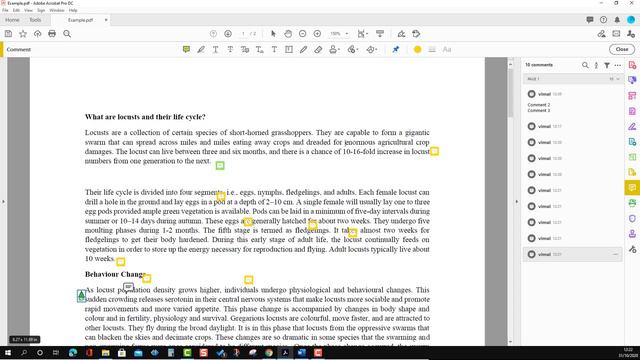Screen dimensions: 640x360
Task: Select the Sticky Note tool
Action: 186,49
